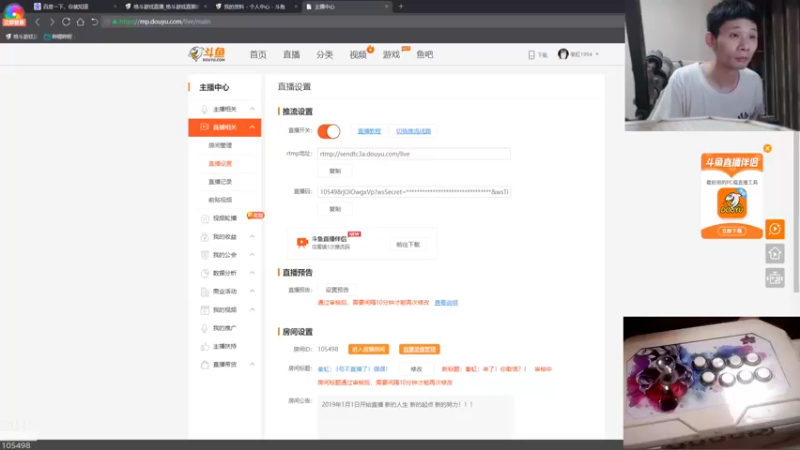
Task: Click the 设置预告 button
Action: point(337,290)
